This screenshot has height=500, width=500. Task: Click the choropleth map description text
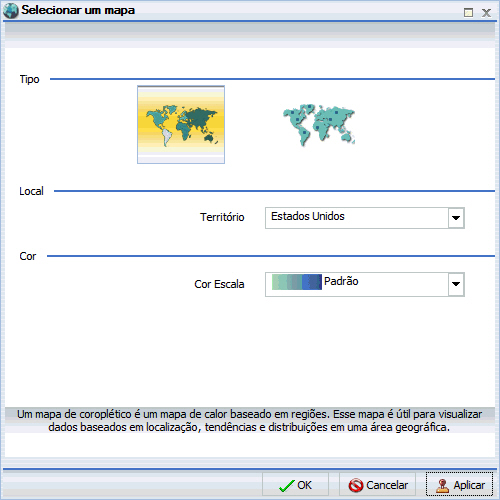tap(249, 421)
